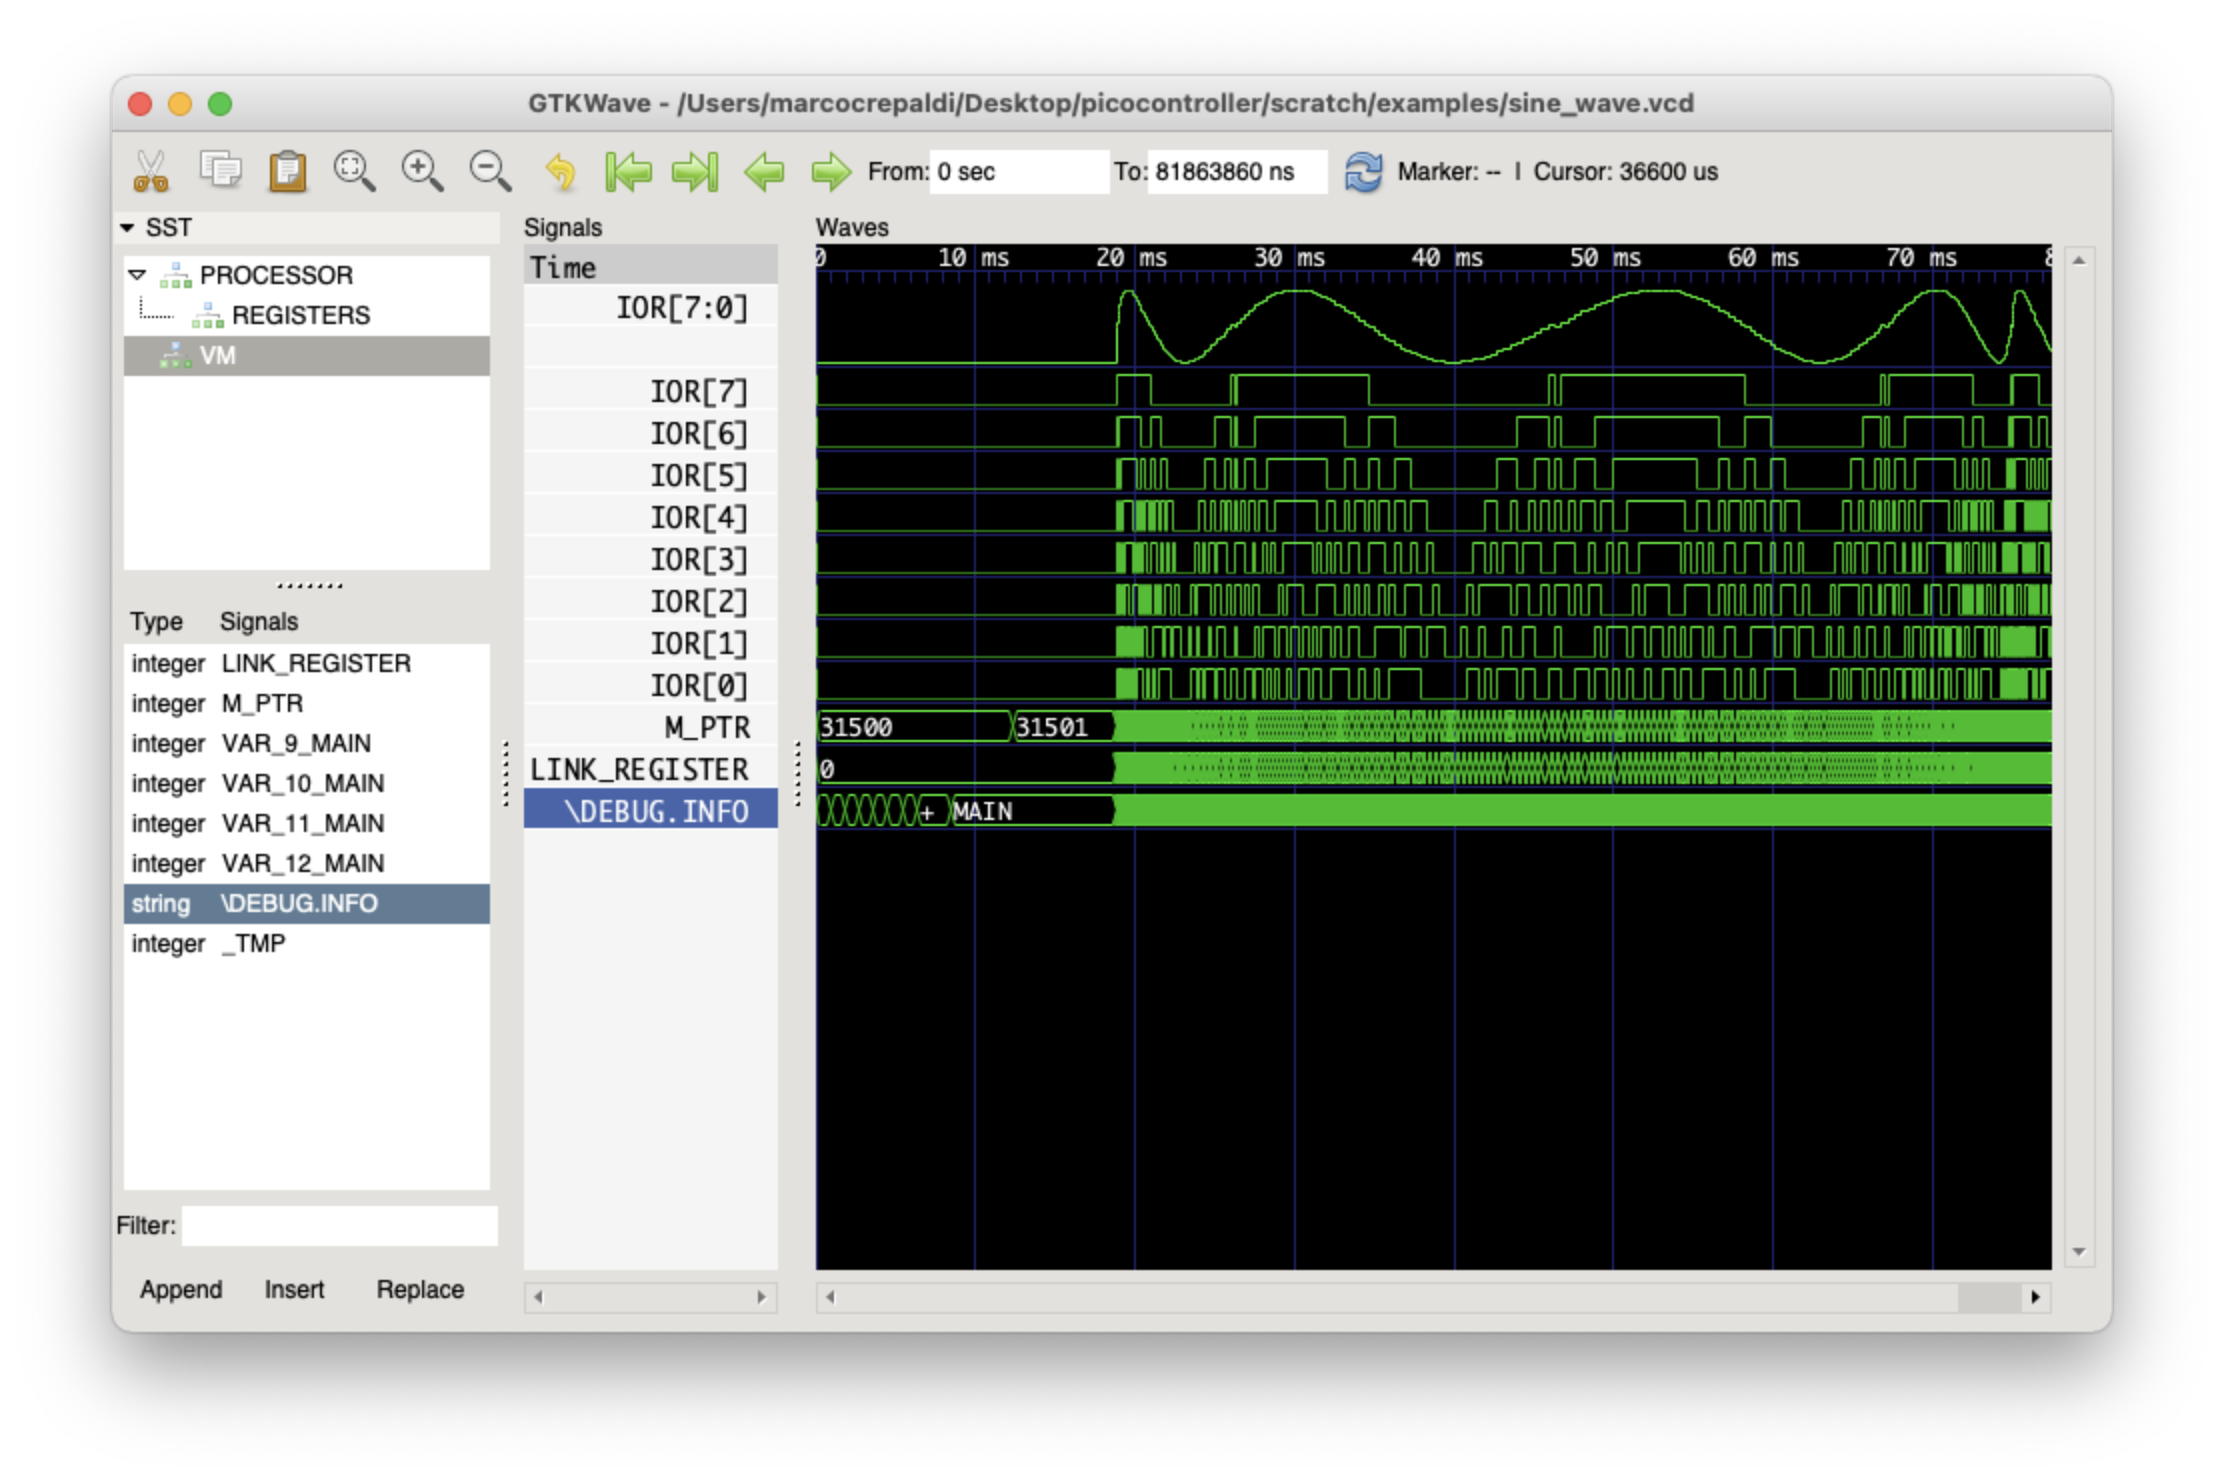The height and width of the screenshot is (1480, 2224).
Task: Click the Replace button
Action: tap(420, 1289)
